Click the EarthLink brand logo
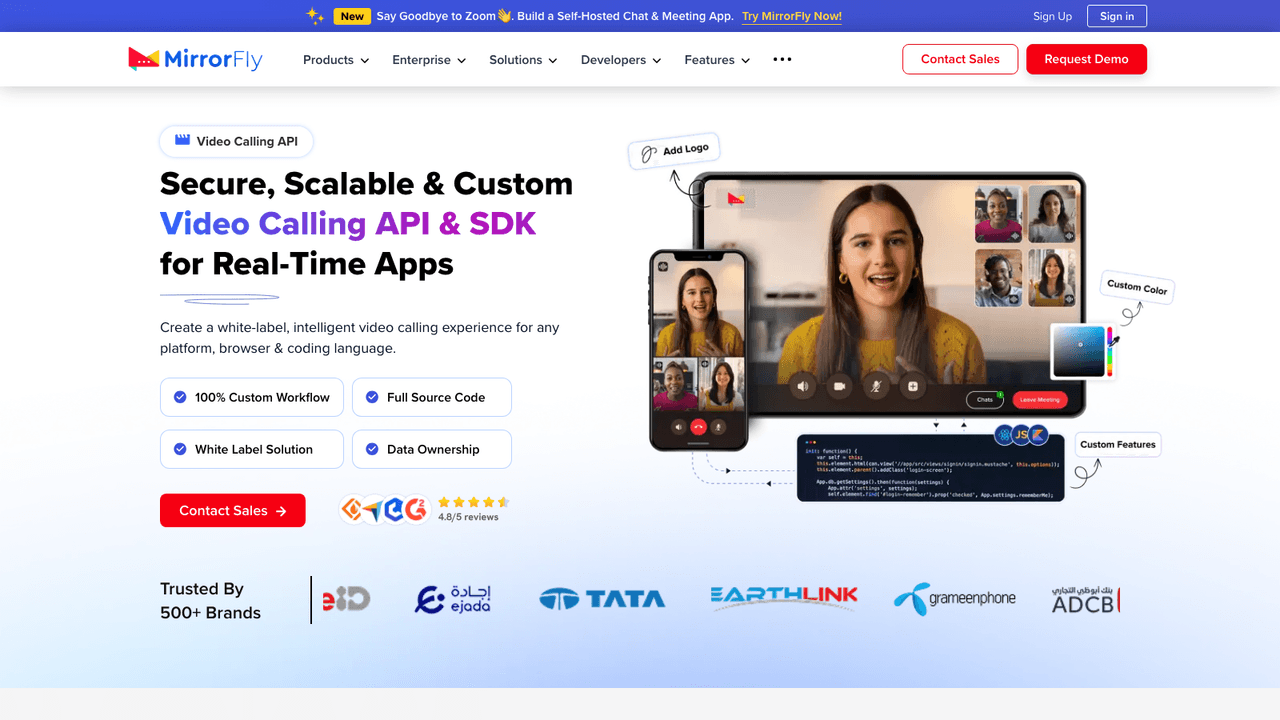Screen dimensions: 1280x720 pos(784,597)
